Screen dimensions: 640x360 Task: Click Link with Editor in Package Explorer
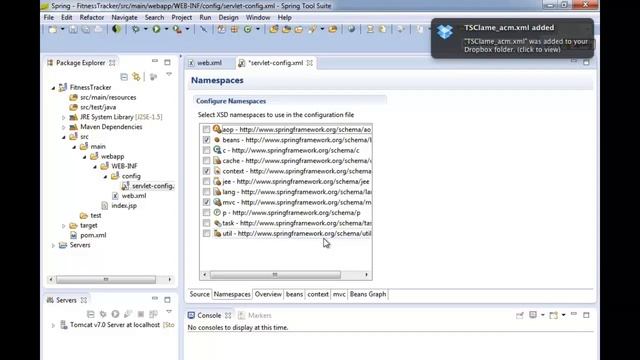pyautogui.click(x=136, y=77)
